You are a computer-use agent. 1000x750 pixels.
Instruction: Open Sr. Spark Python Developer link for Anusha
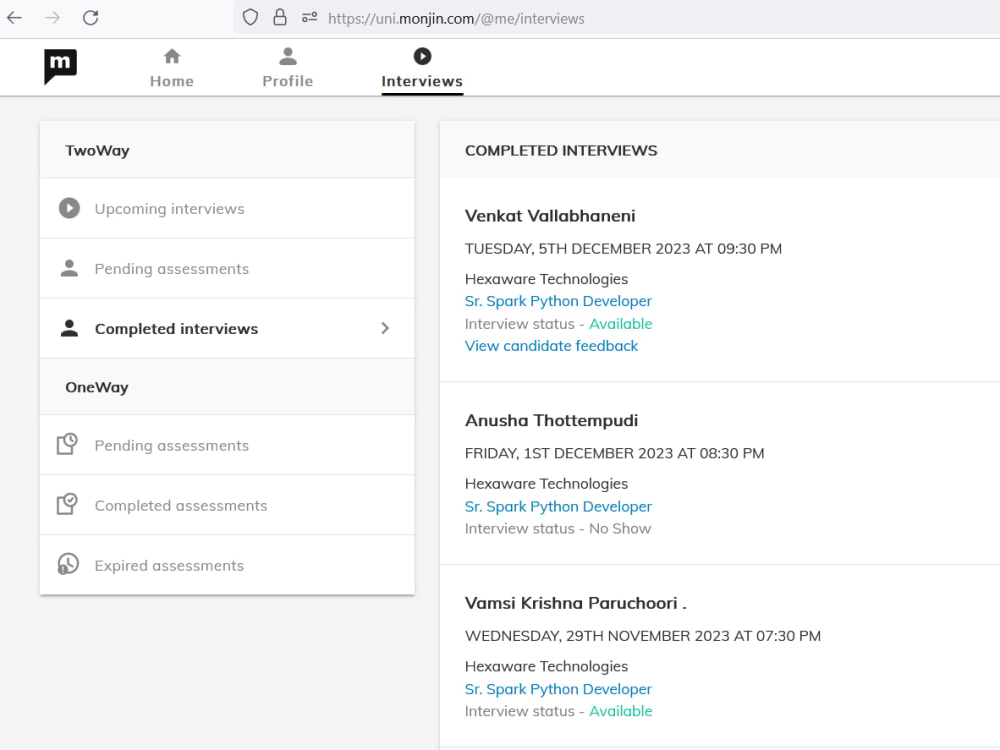pyautogui.click(x=558, y=506)
